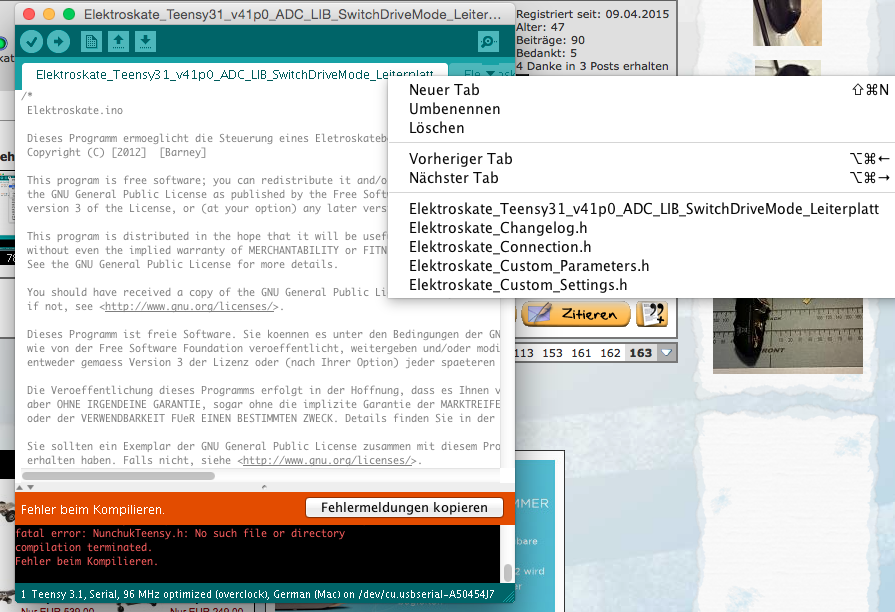This screenshot has width=895, height=612.
Task: Choose Löschen in the tab menu
Action: pyautogui.click(x=642, y=127)
